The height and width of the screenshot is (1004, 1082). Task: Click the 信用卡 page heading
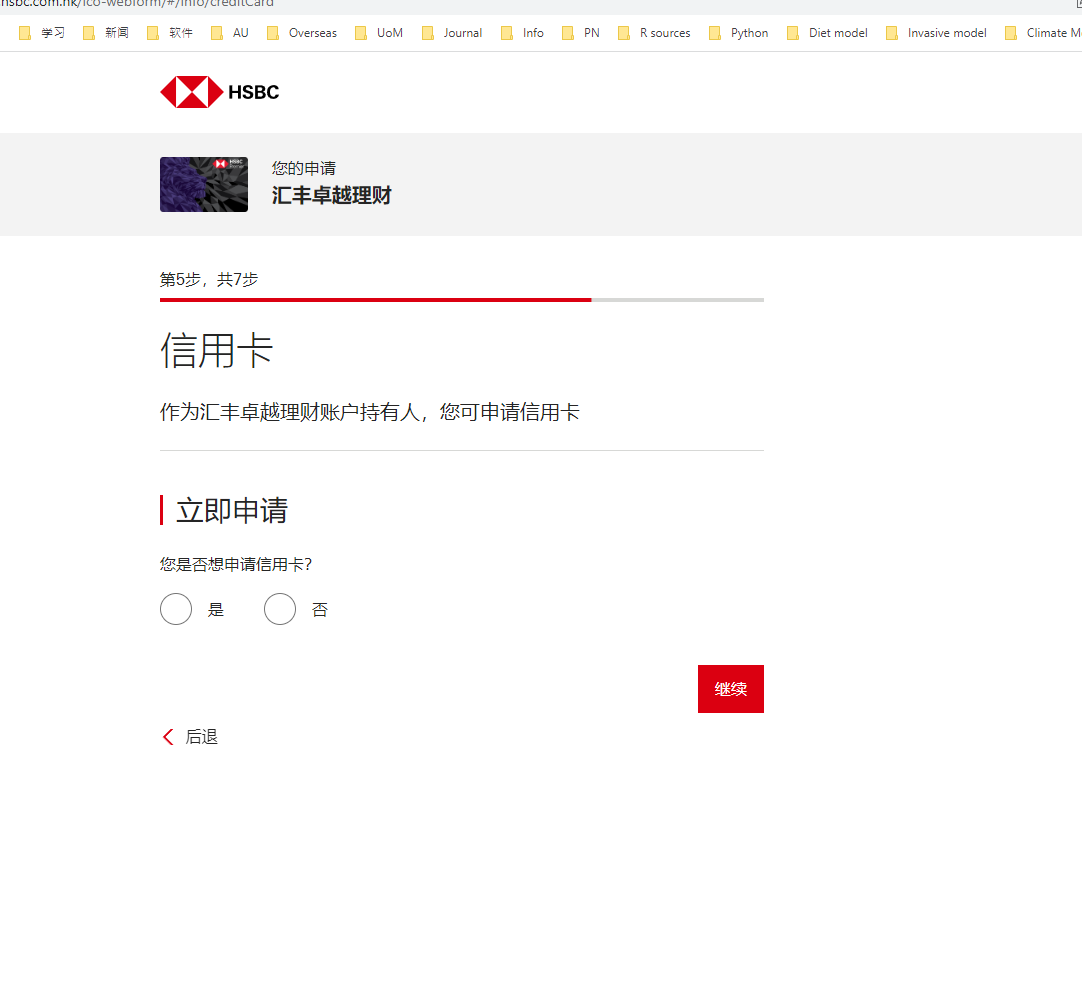coord(217,350)
